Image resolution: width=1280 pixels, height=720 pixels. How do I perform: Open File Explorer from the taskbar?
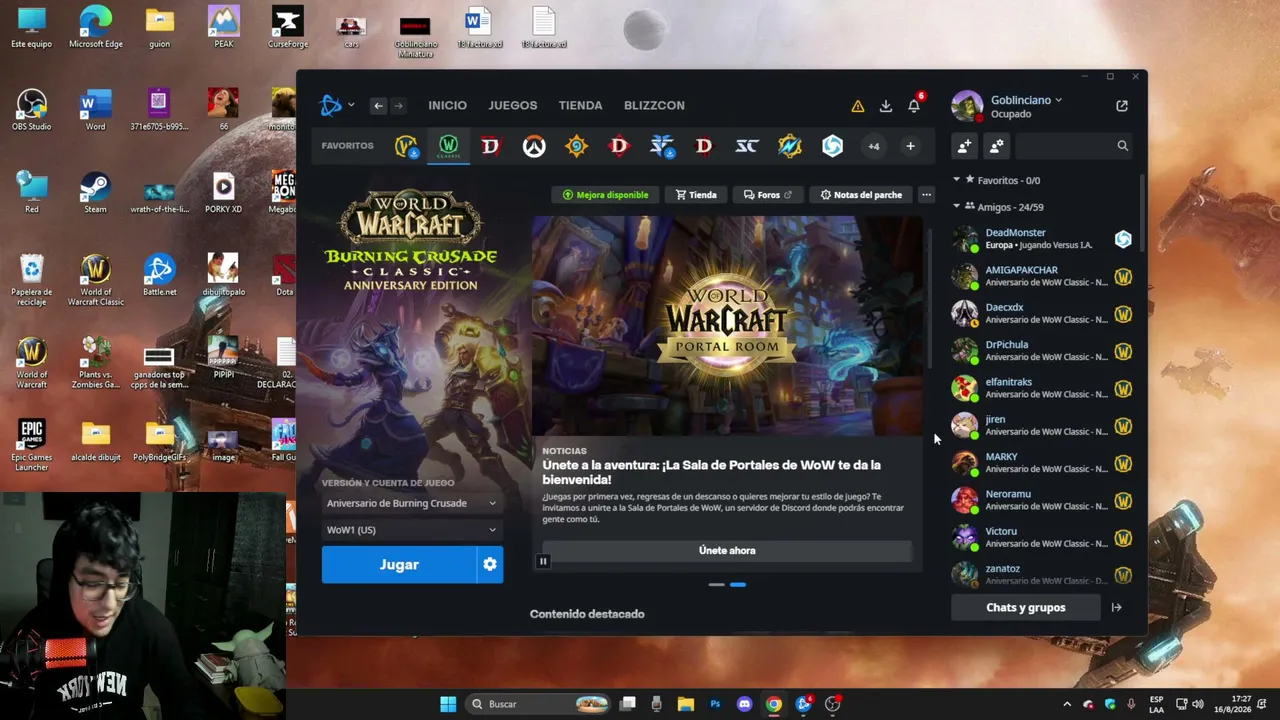pos(685,704)
